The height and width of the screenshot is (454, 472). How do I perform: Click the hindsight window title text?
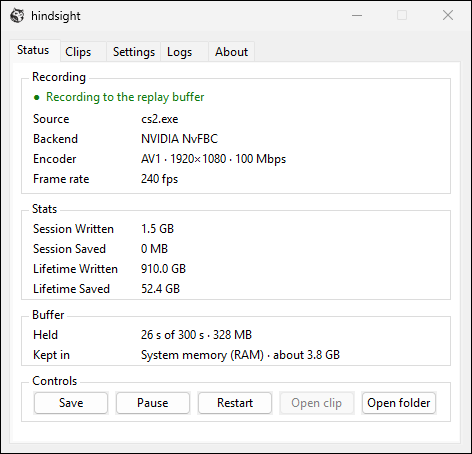point(56,16)
